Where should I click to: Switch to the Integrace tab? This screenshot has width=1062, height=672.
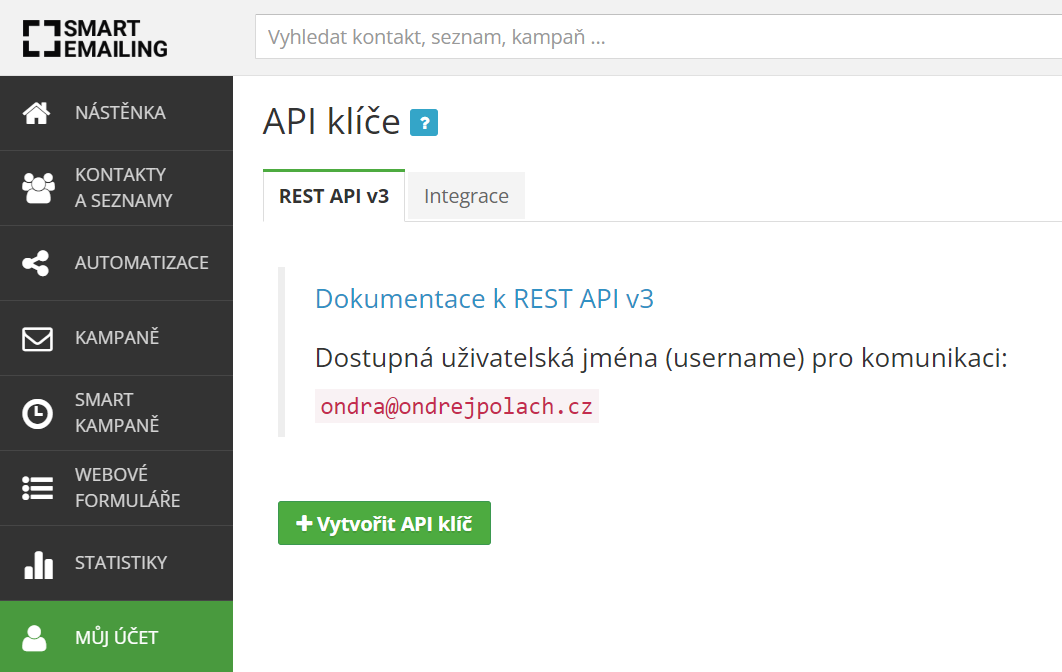(x=466, y=196)
